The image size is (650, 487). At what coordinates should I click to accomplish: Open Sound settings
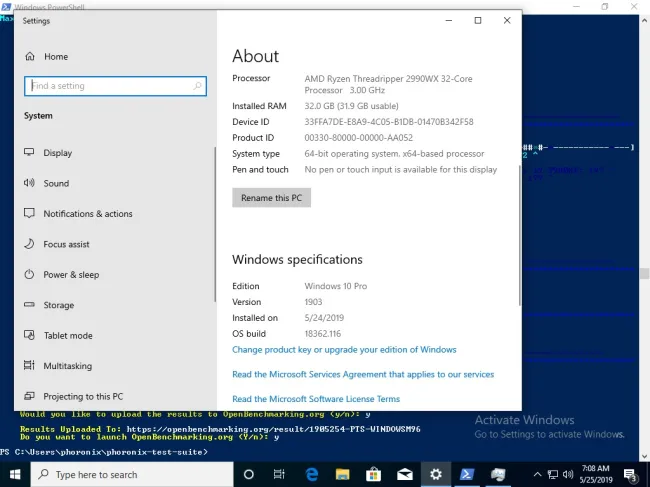(46, 183)
